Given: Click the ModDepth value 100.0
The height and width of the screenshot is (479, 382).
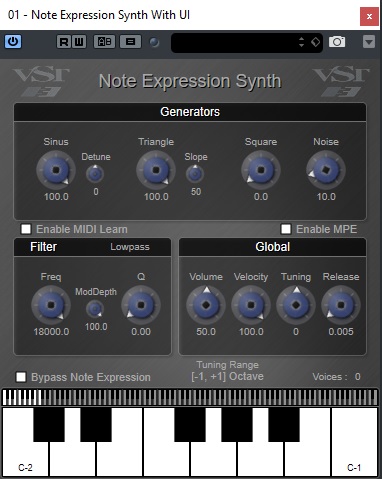Looking at the screenshot, I should [x=96, y=327].
